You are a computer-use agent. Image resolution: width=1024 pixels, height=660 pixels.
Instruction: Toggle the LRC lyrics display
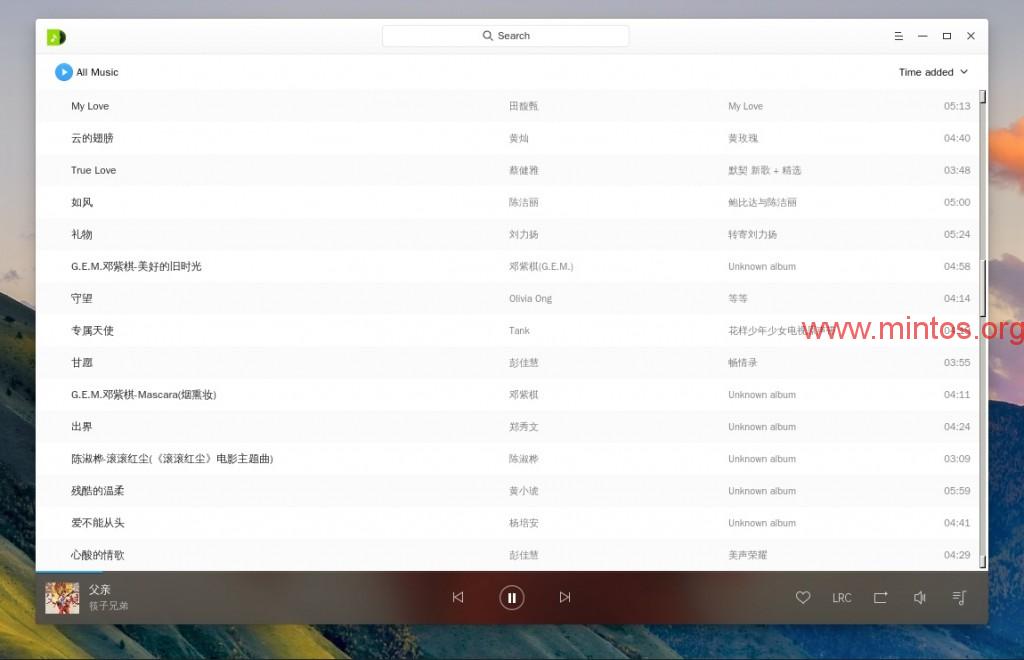tap(841, 598)
